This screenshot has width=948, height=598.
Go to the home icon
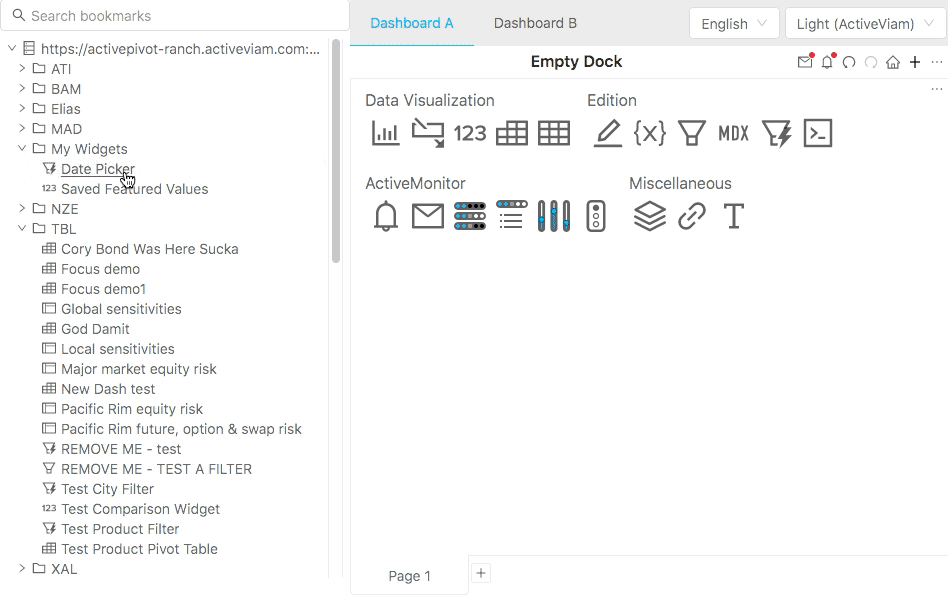892,62
